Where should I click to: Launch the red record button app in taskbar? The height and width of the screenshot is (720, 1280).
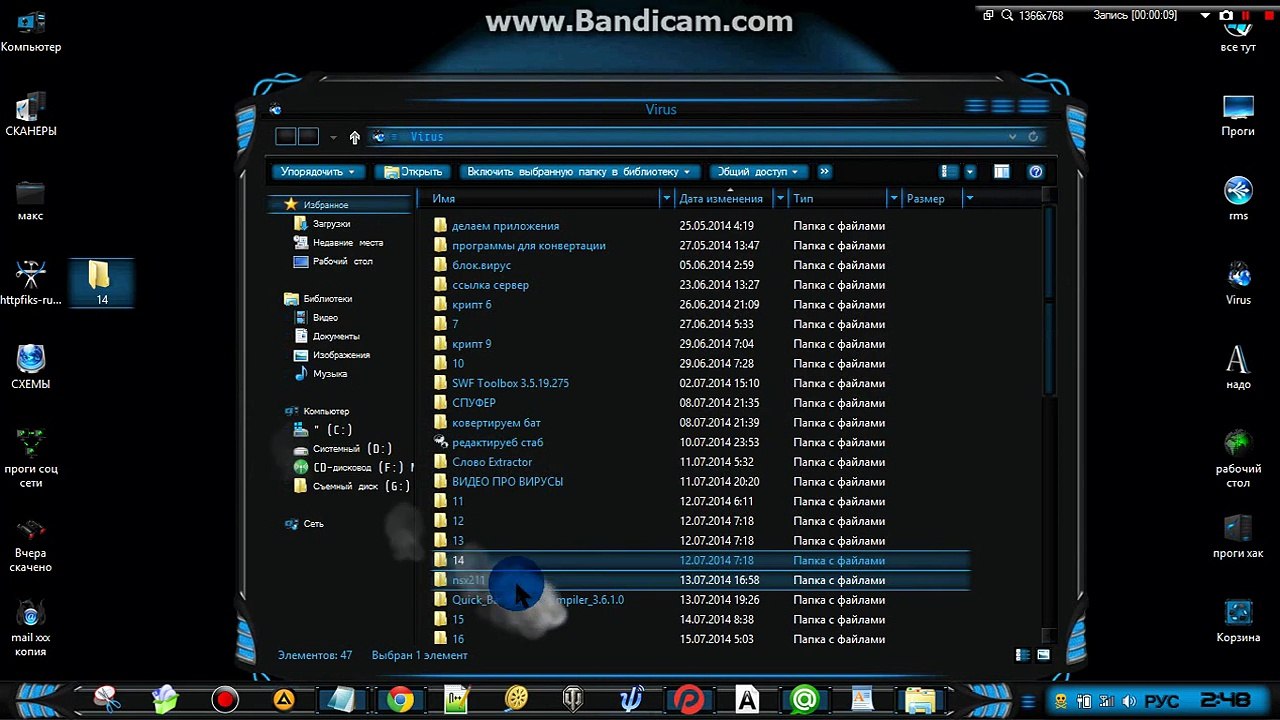[225, 699]
